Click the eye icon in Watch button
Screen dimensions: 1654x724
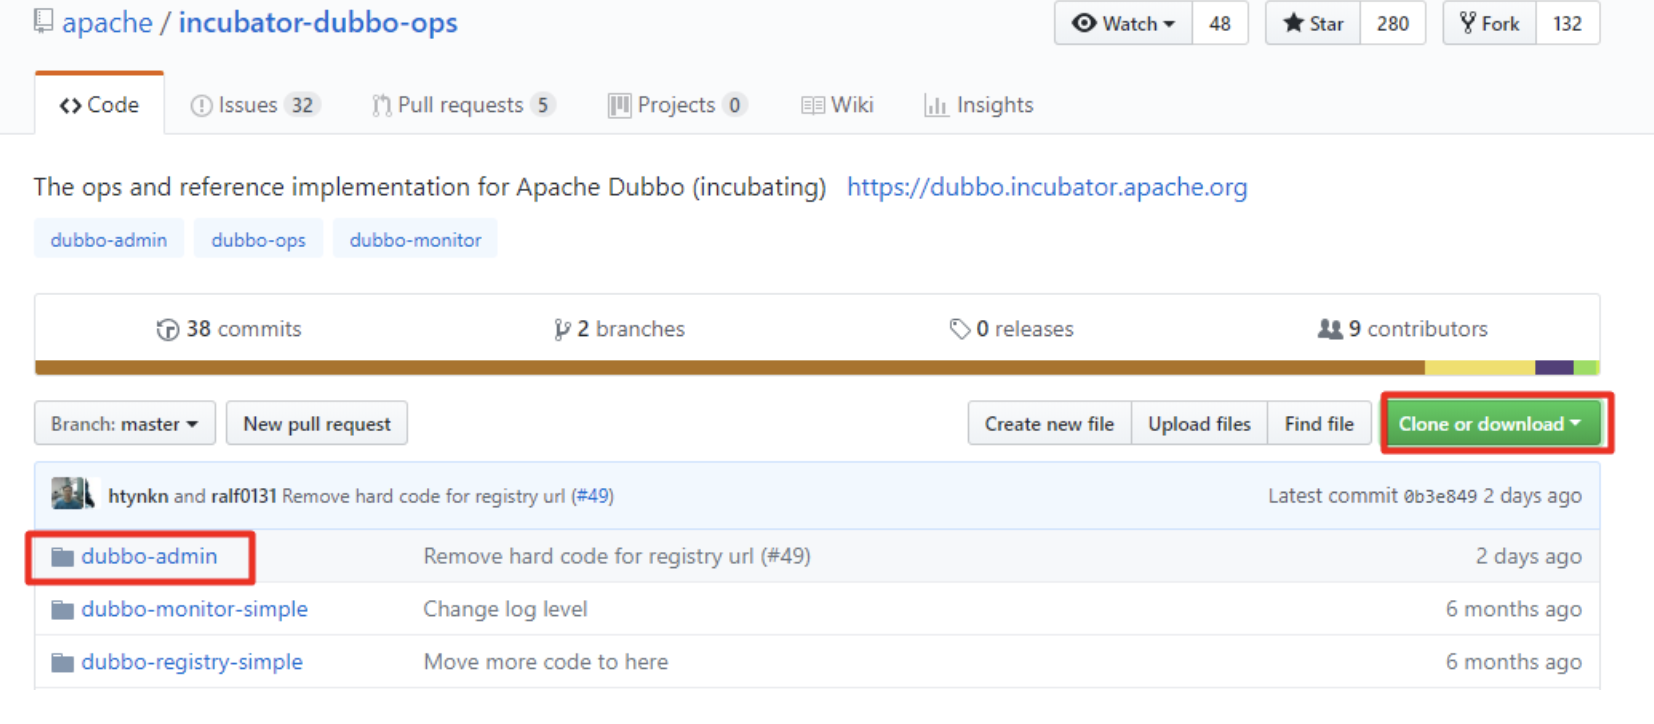coord(1084,23)
